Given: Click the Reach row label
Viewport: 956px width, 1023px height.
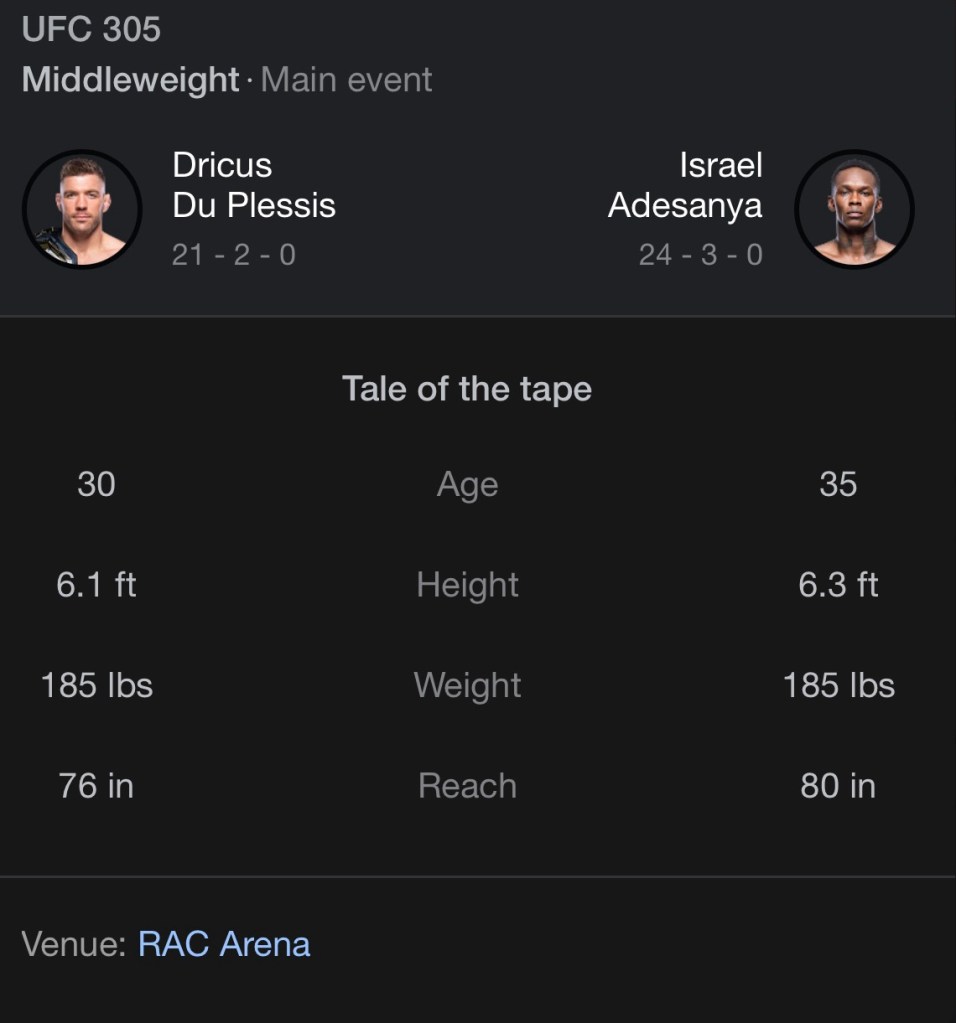Looking at the screenshot, I should pos(467,785).
